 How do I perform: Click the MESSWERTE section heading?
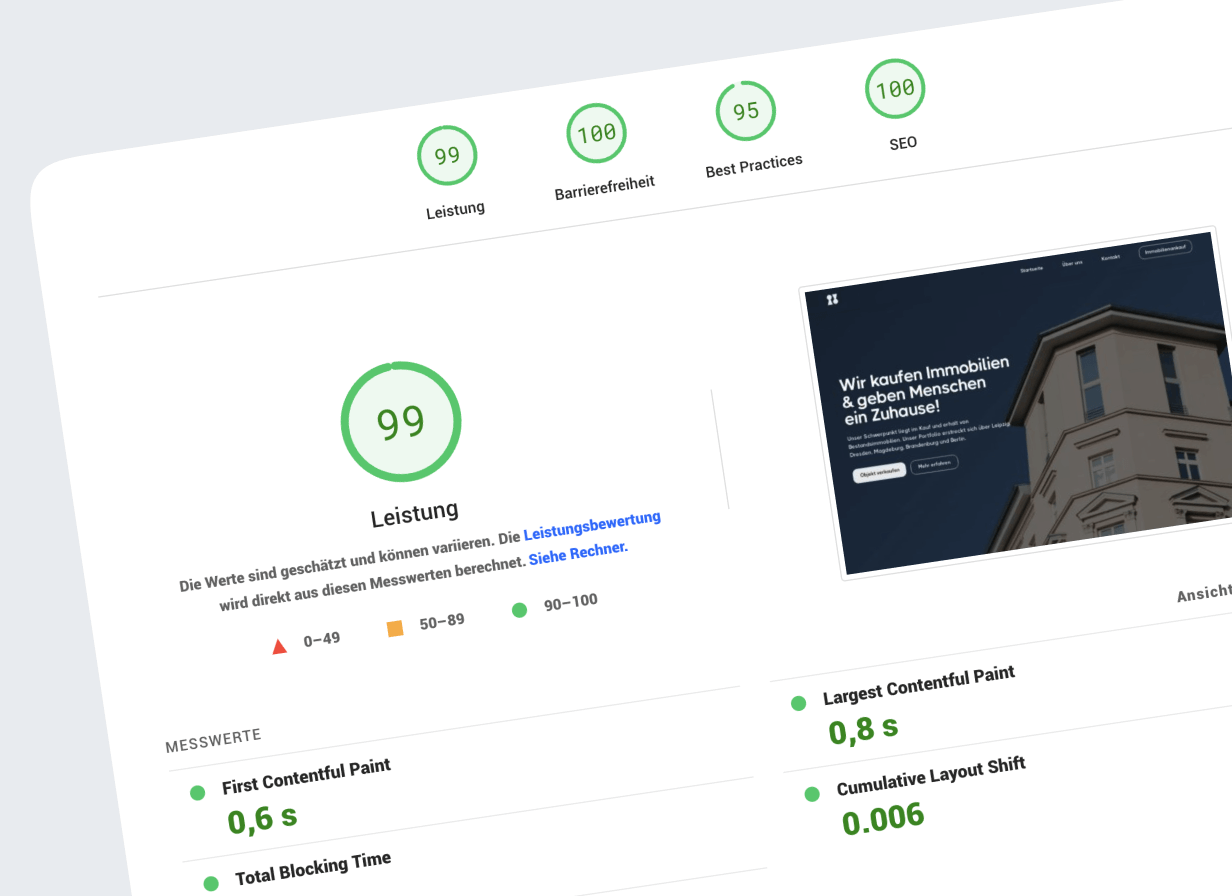(x=213, y=740)
